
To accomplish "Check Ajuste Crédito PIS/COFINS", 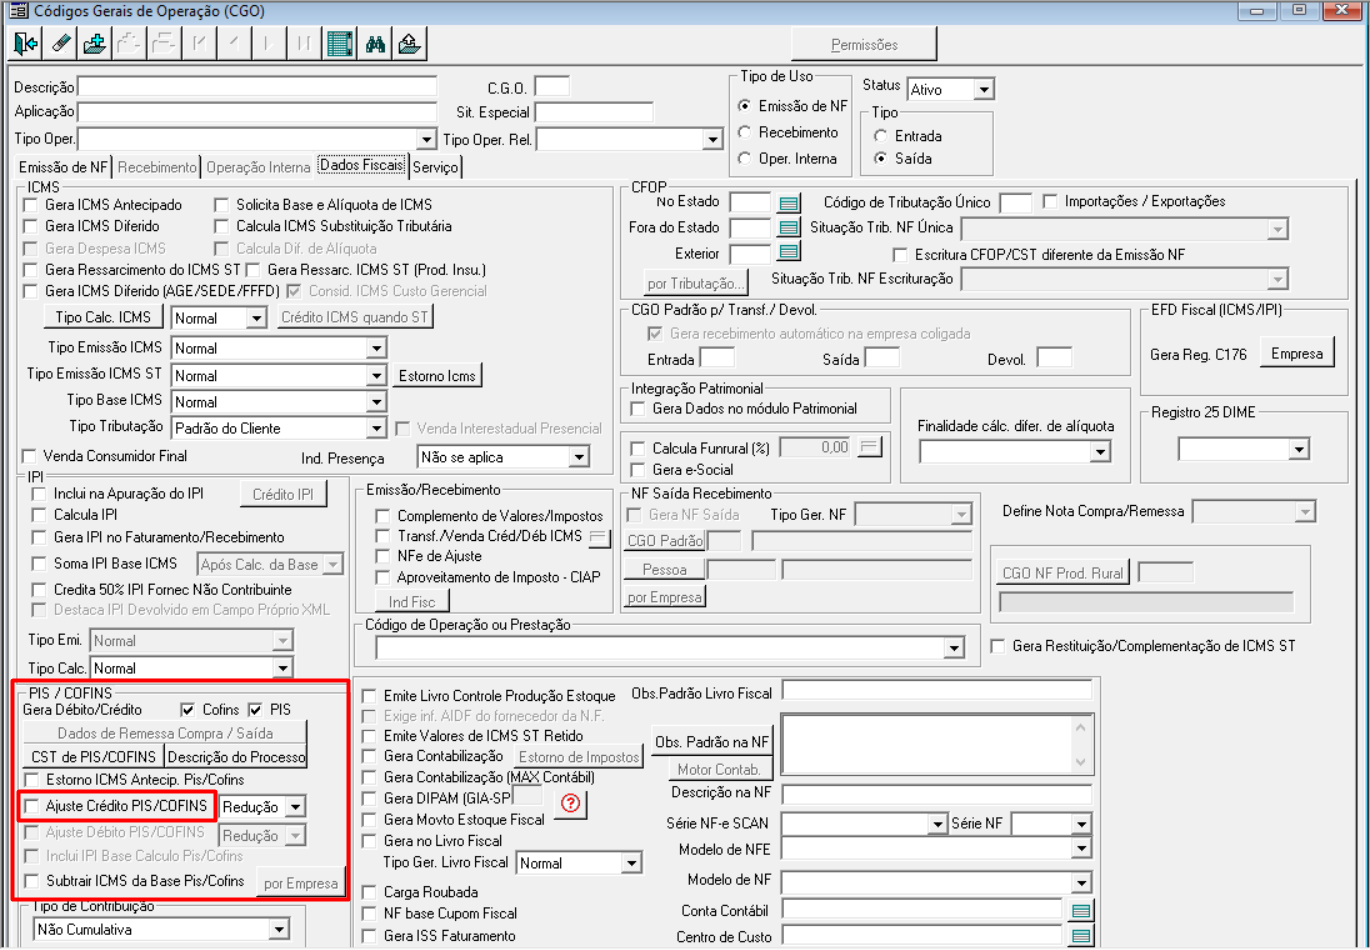I will coord(31,806).
